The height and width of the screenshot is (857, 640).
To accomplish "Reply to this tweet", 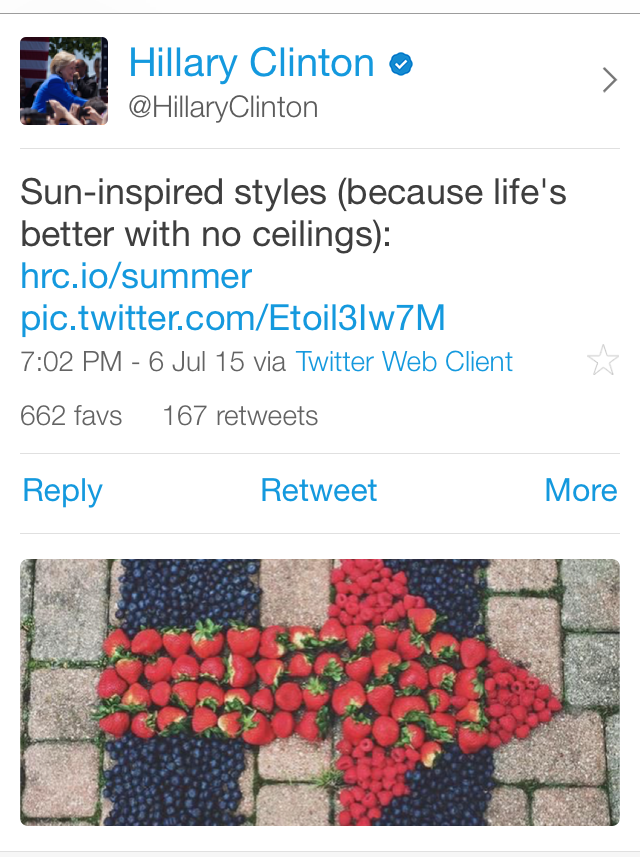I will (x=62, y=490).
